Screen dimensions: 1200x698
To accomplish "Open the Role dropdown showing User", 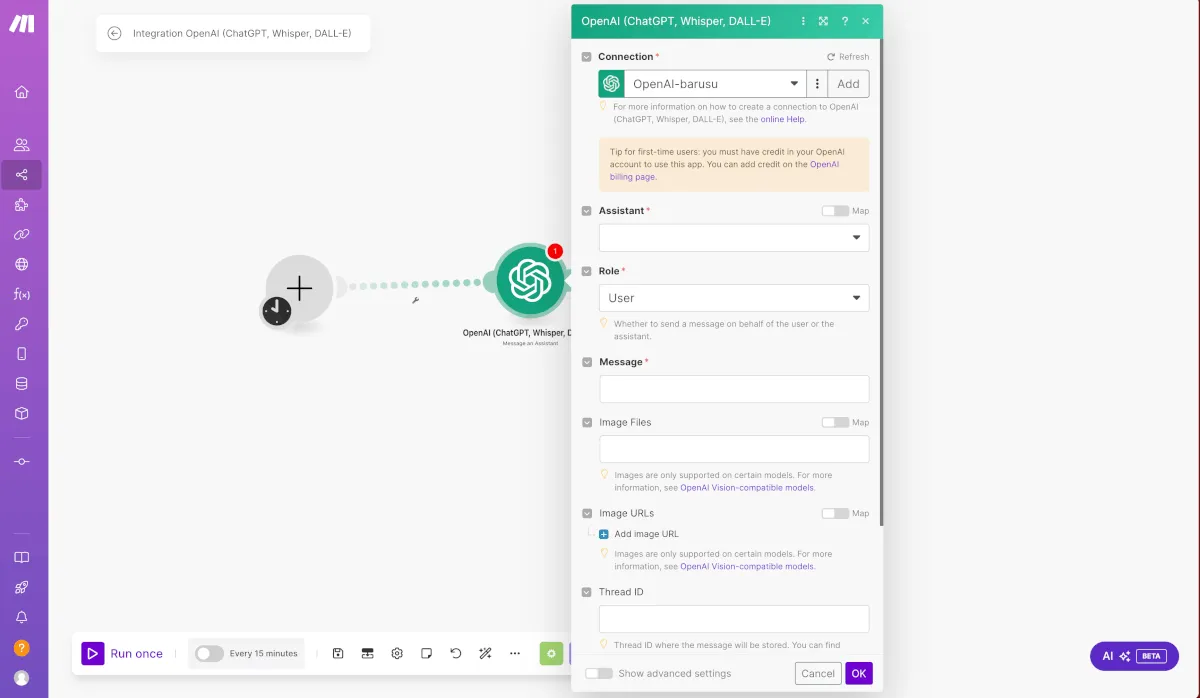I will click(734, 298).
